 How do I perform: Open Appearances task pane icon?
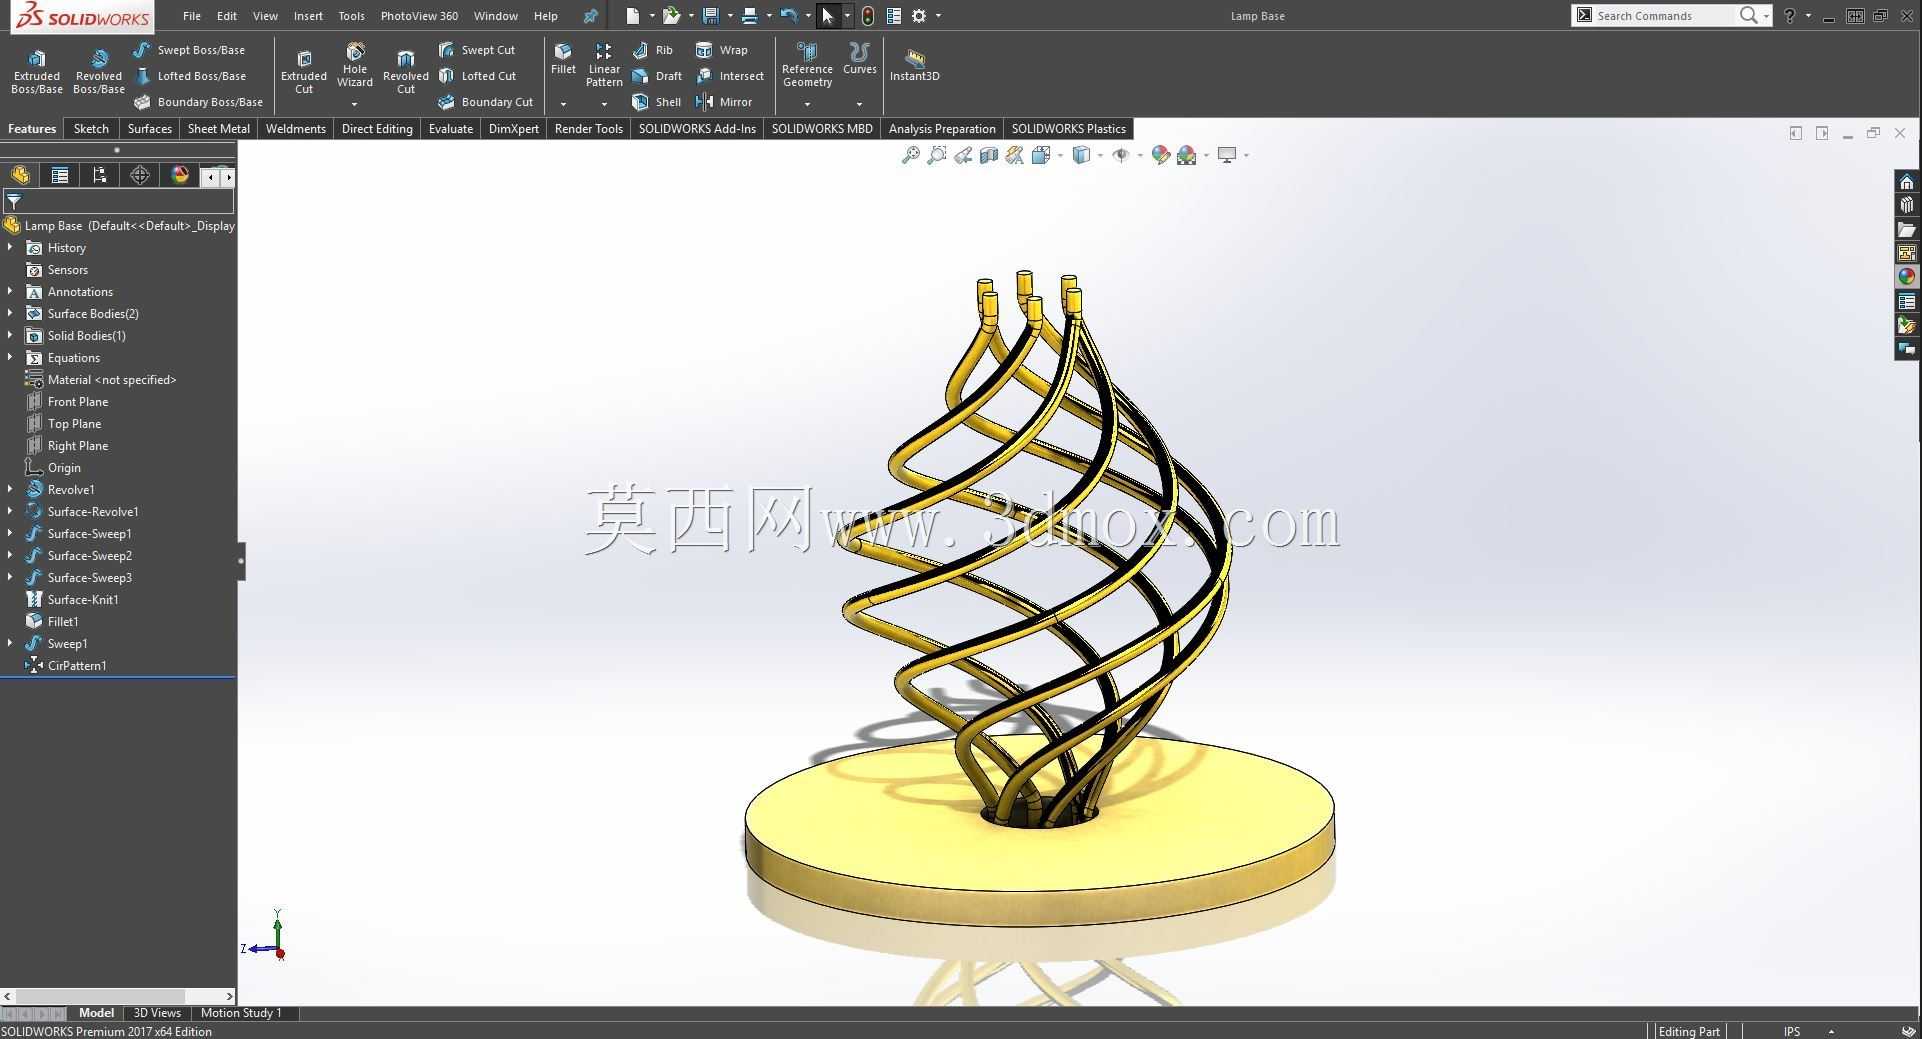click(x=1907, y=277)
